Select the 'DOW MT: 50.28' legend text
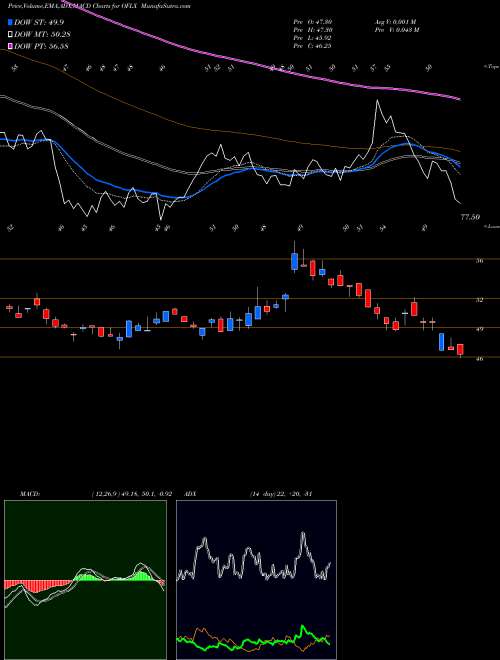Image resolution: width=500 pixels, height=660 pixels. tap(42, 35)
